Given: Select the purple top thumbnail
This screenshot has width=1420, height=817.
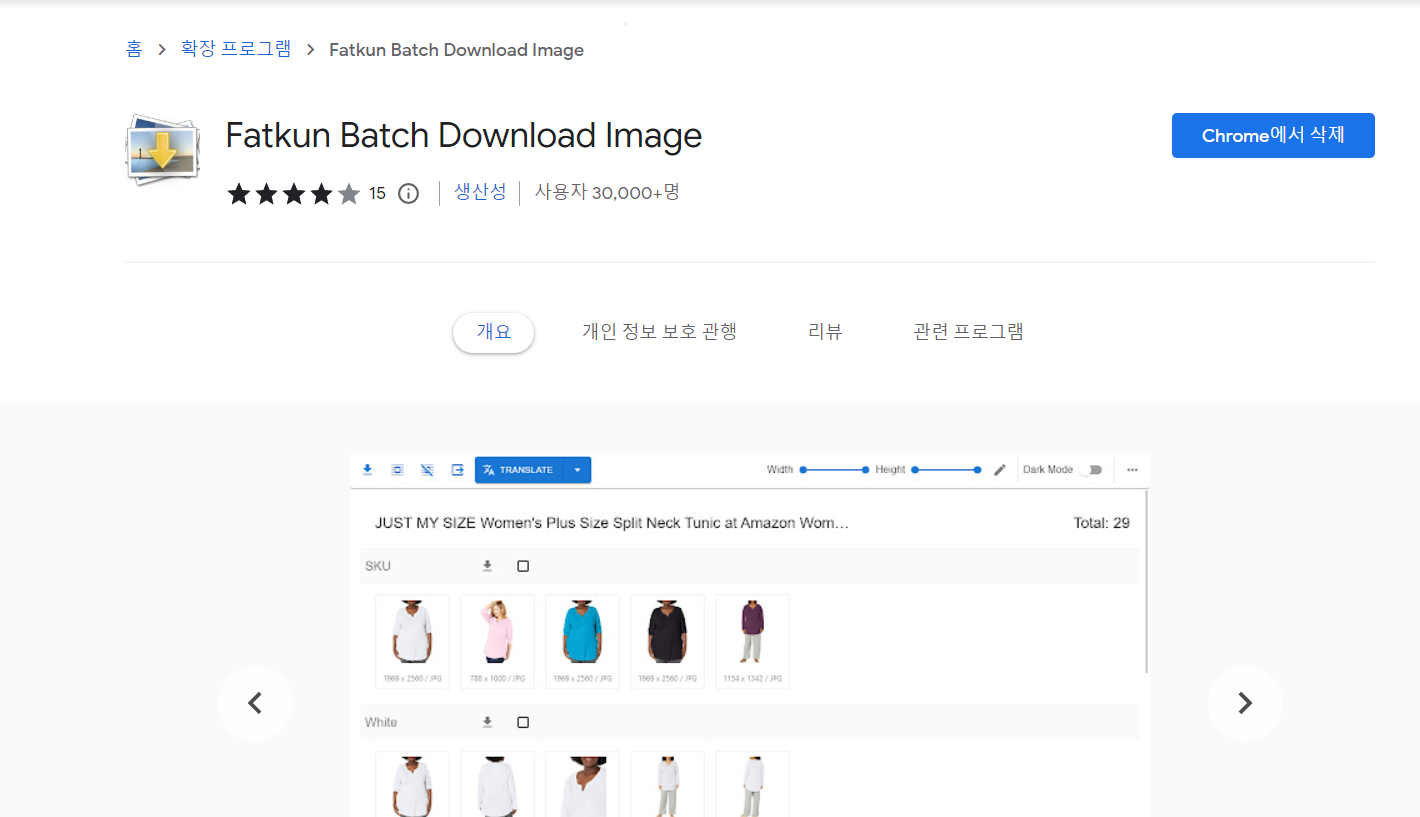Looking at the screenshot, I should coord(752,642).
